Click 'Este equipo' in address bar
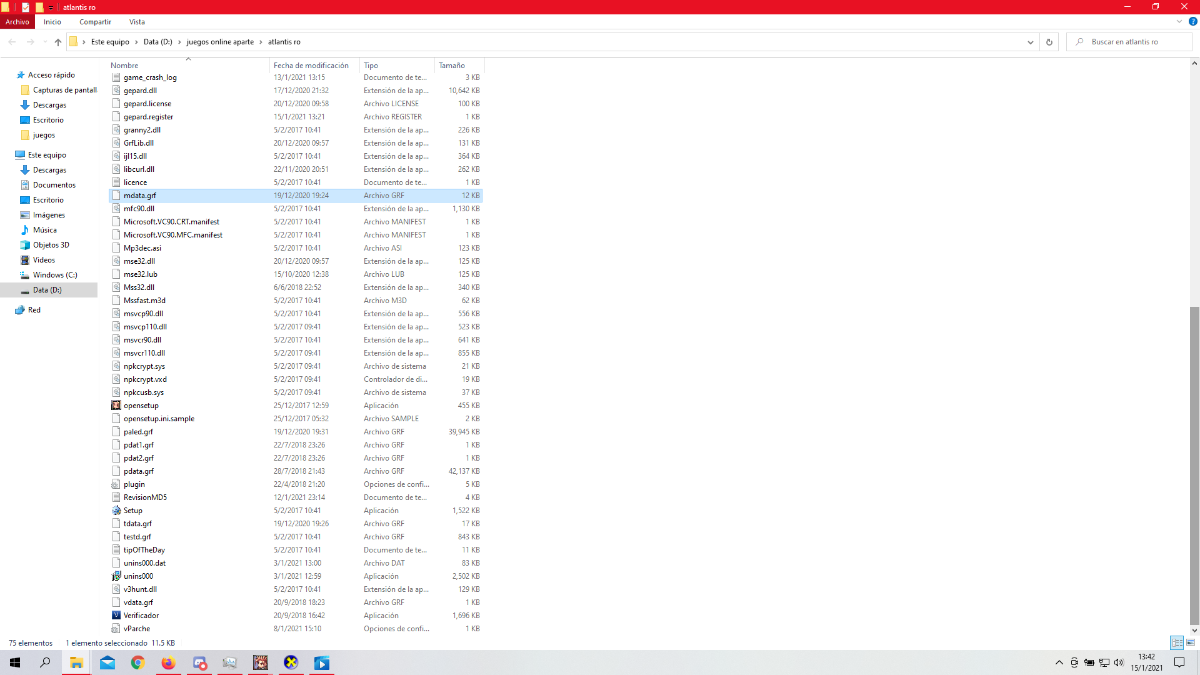The width and height of the screenshot is (1200, 675). pyautogui.click(x=110, y=42)
